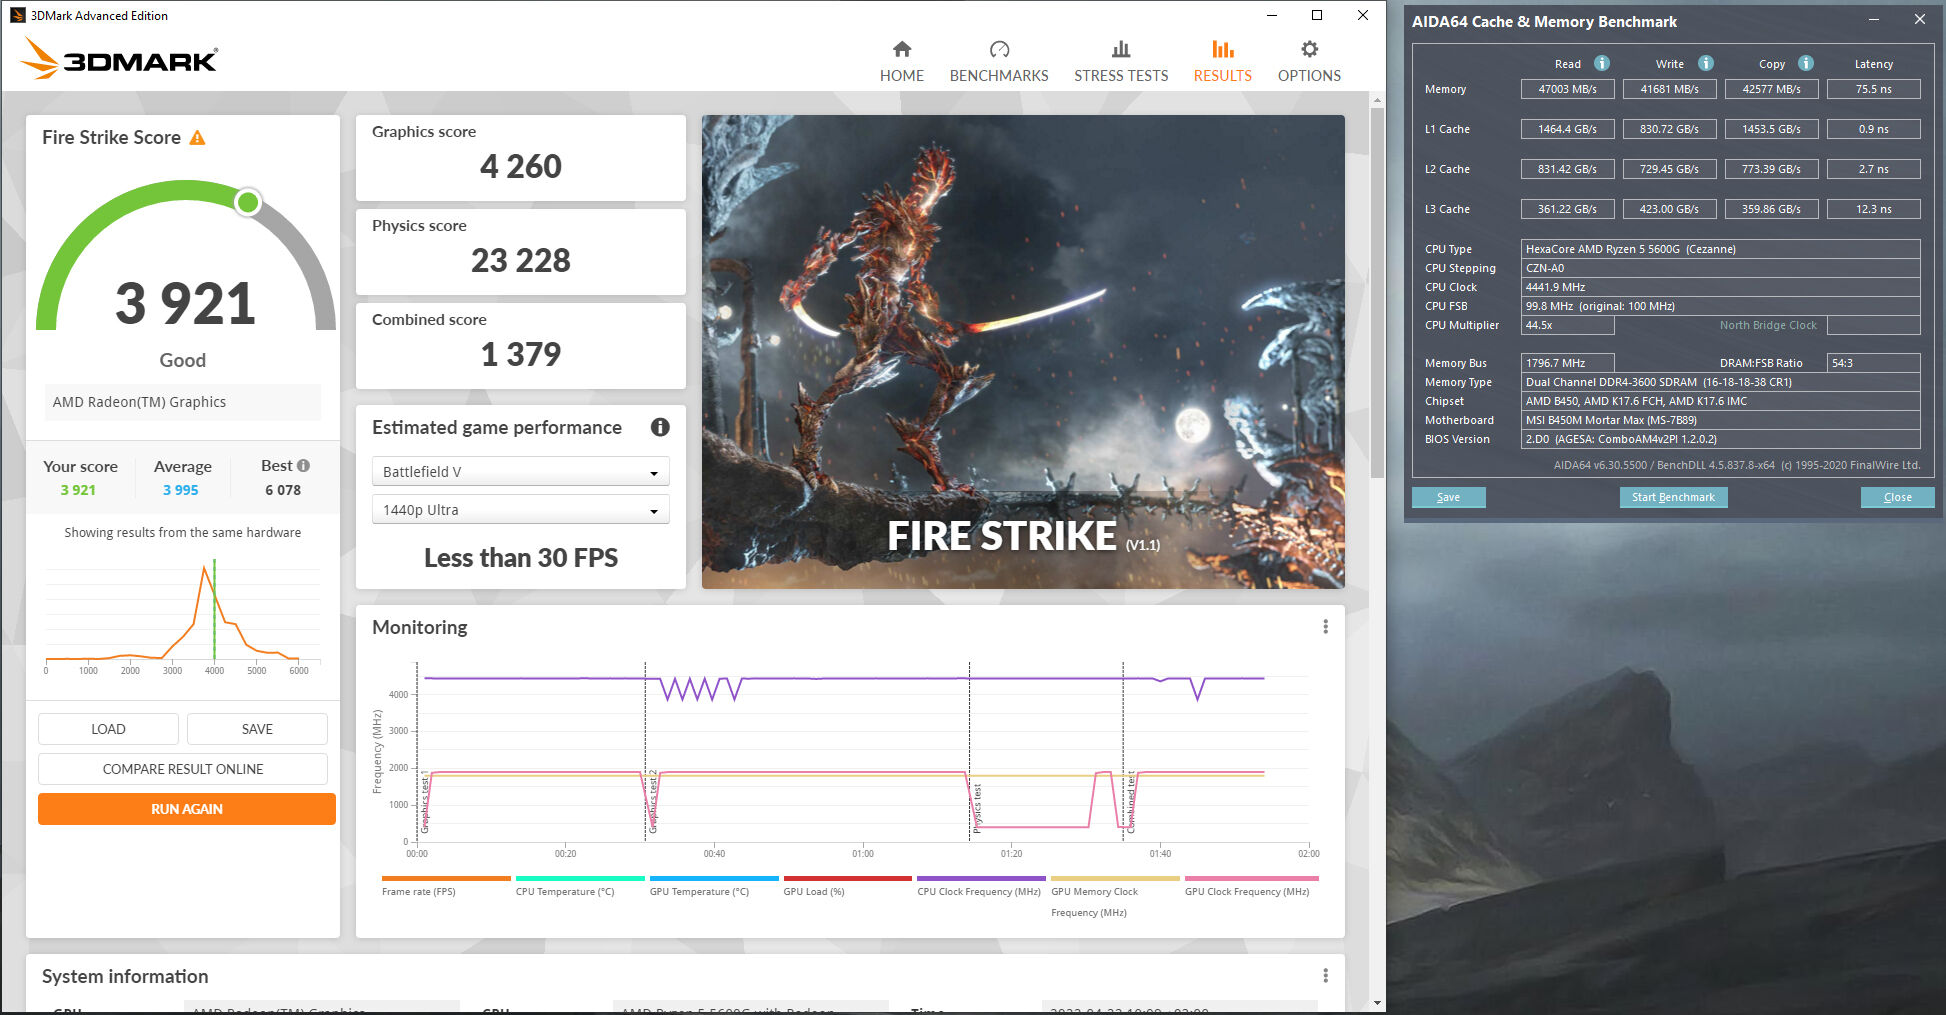Click the Memory Copy value 42577 MB/s
1946x1015 pixels.
click(x=1771, y=89)
